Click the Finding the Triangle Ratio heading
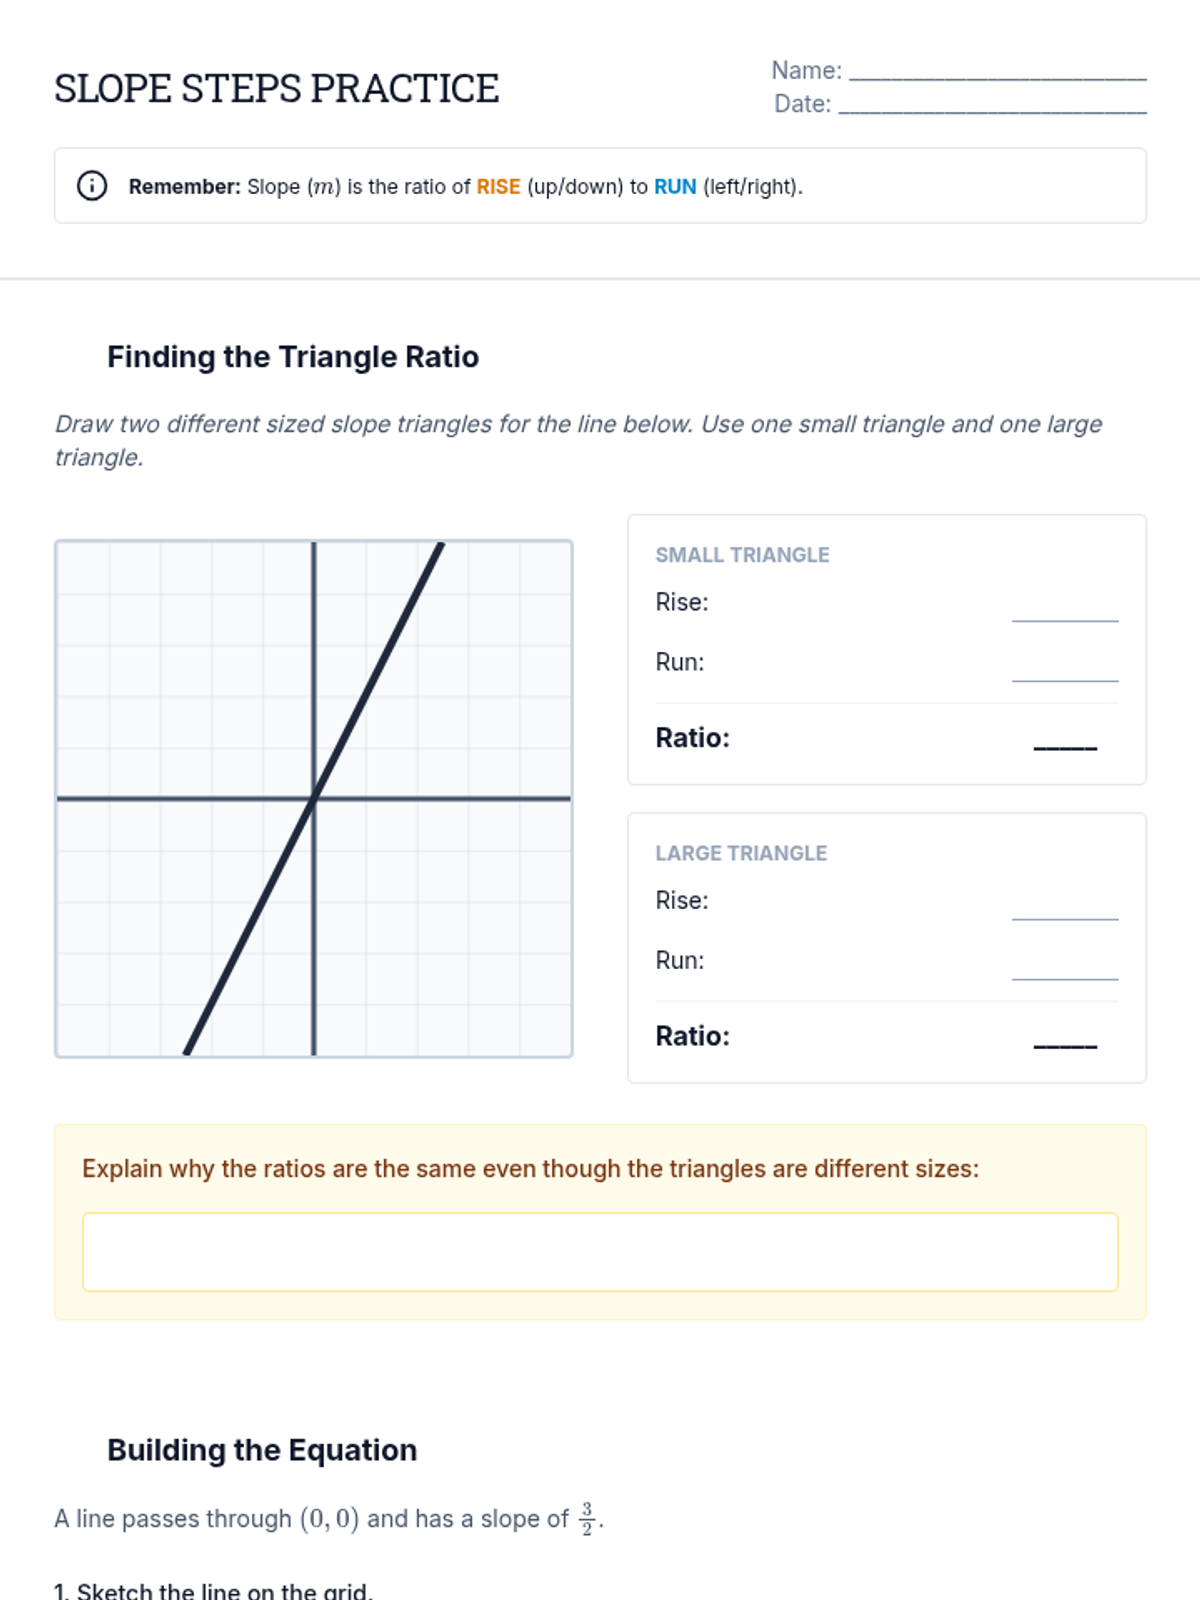This screenshot has height=1600, width=1200. [293, 357]
